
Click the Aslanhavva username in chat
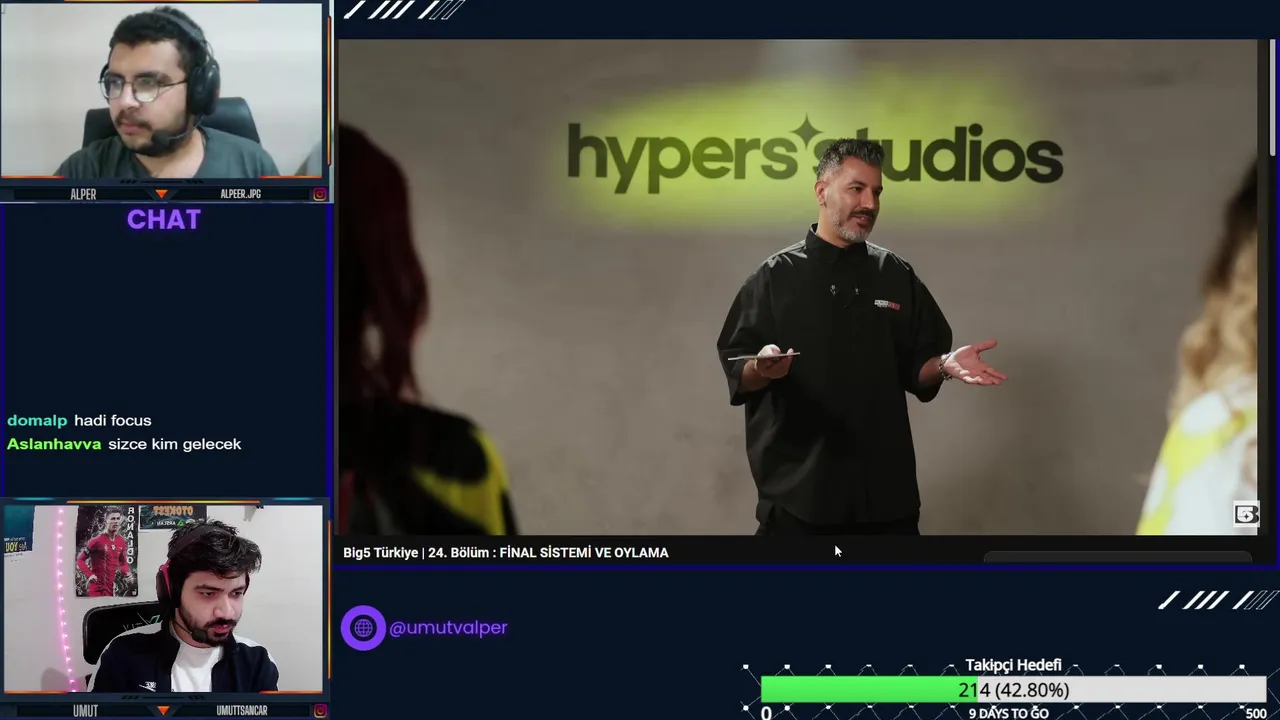(x=54, y=444)
